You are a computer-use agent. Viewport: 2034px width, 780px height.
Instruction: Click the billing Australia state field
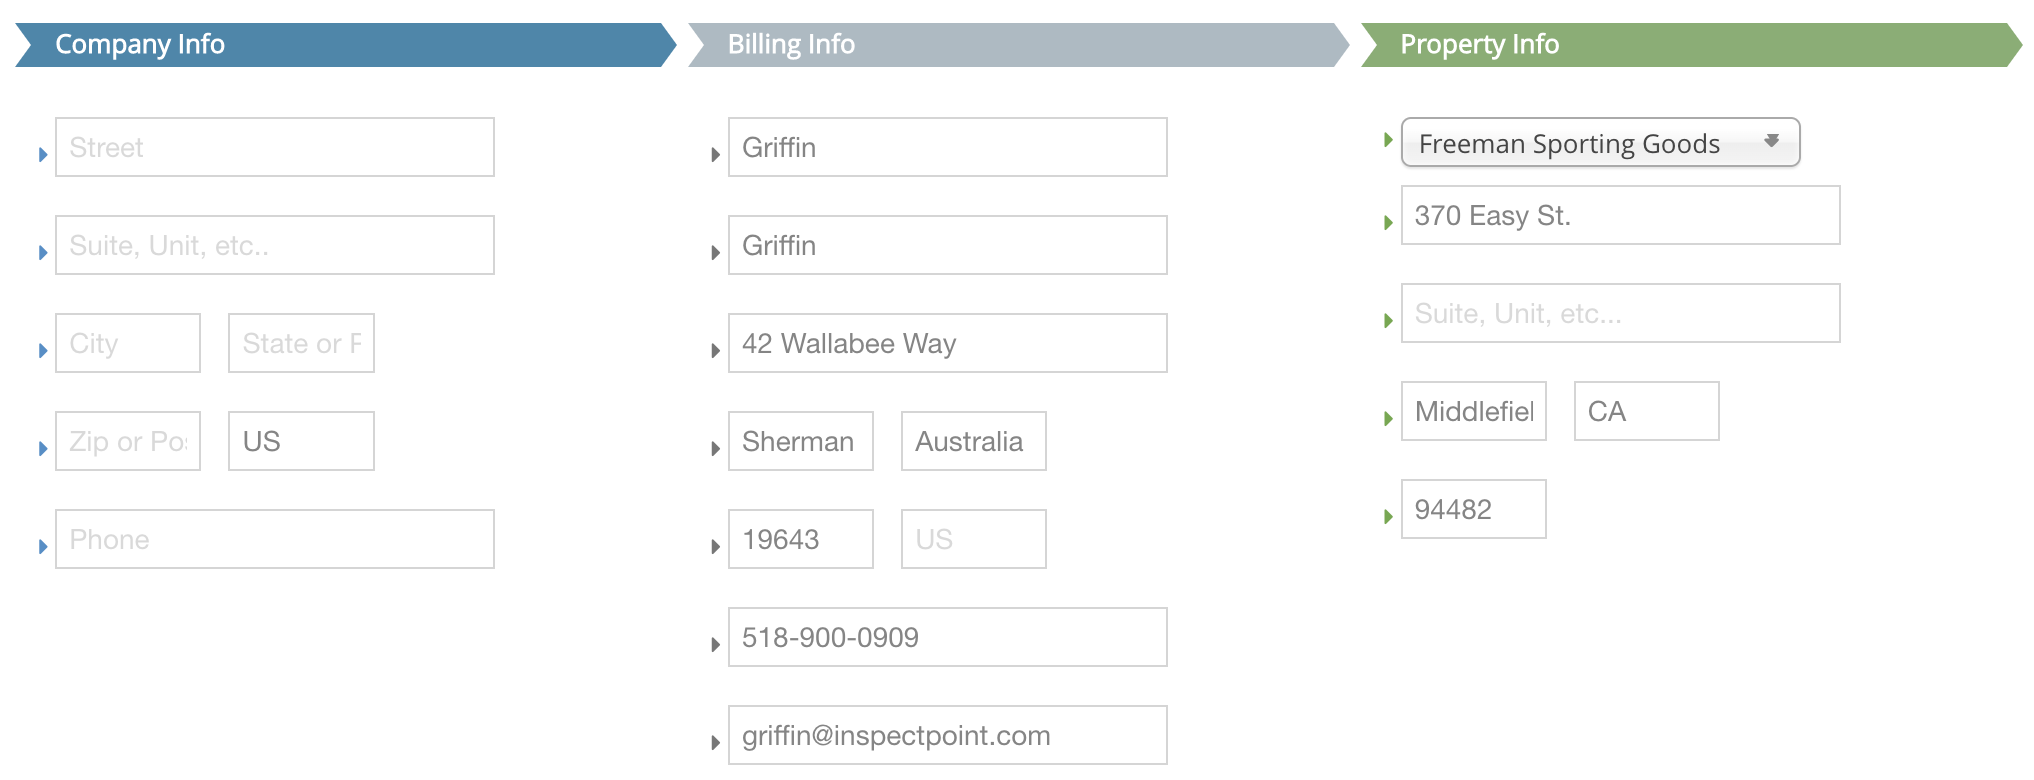[x=974, y=441]
